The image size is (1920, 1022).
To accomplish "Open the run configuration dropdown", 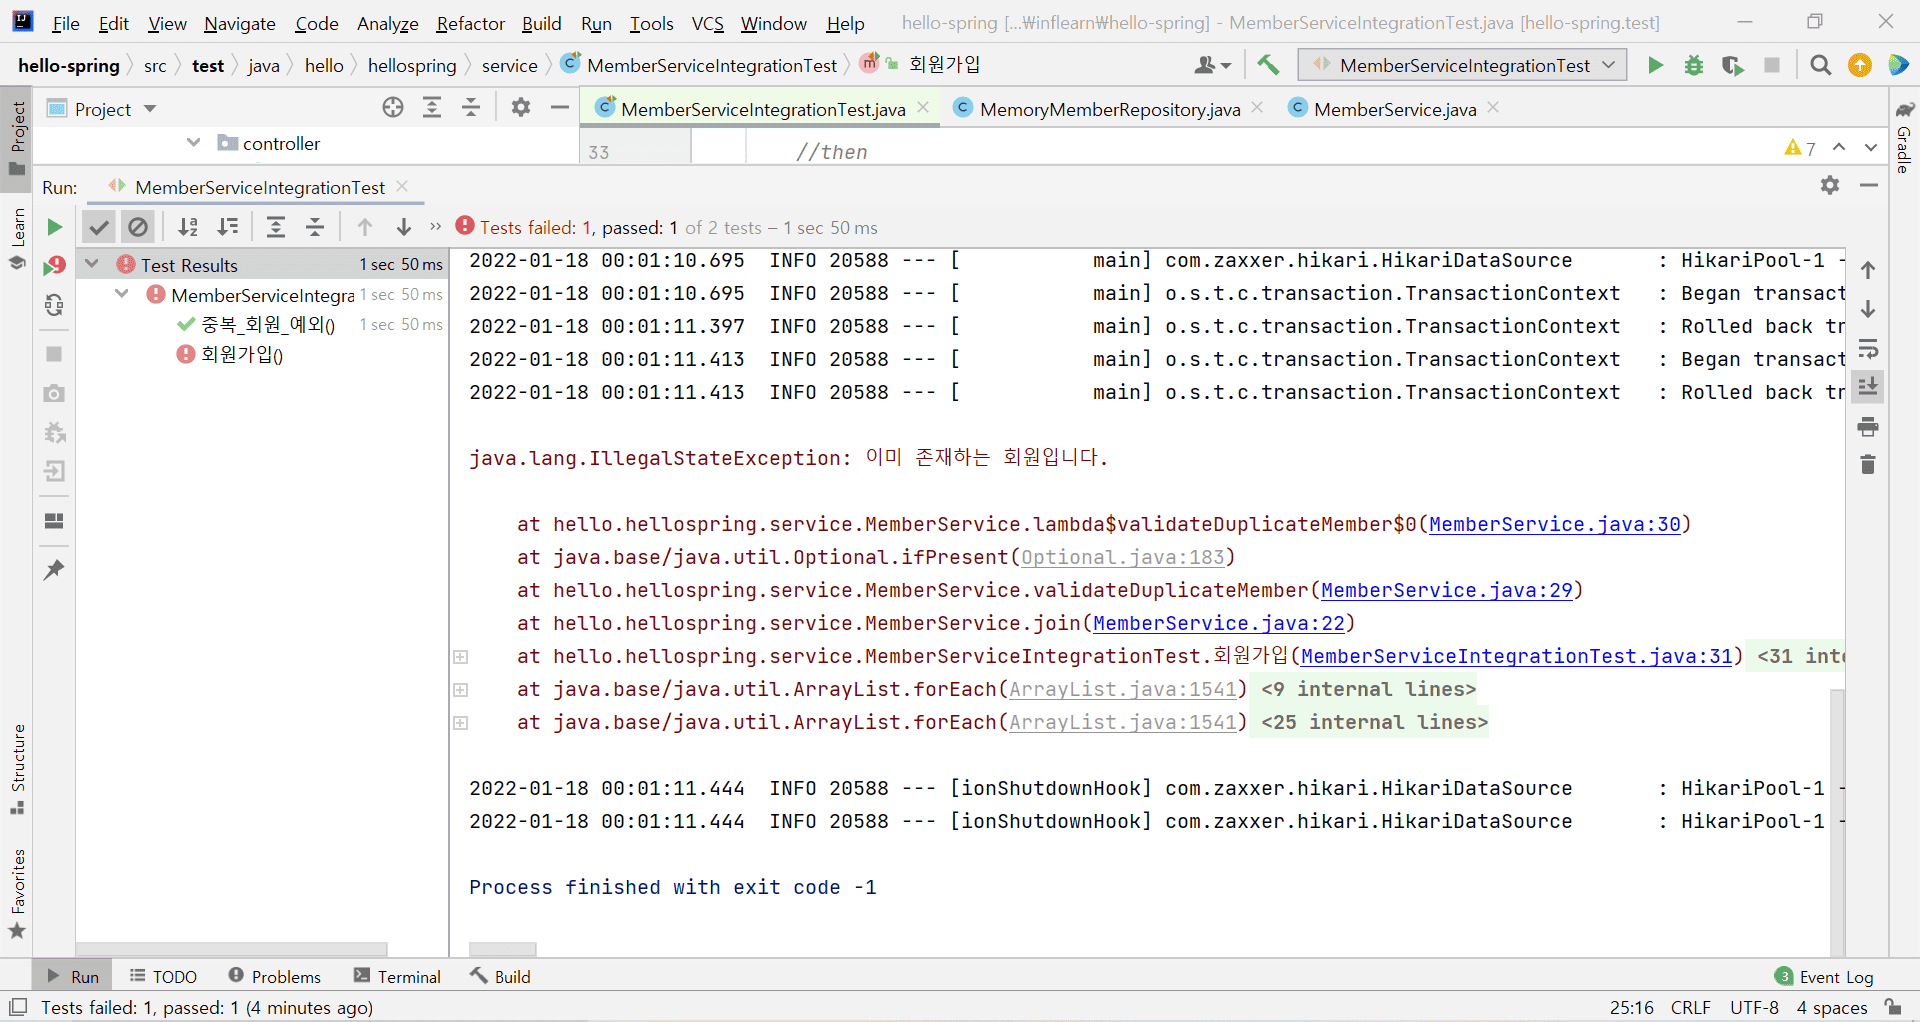I will pos(1463,65).
